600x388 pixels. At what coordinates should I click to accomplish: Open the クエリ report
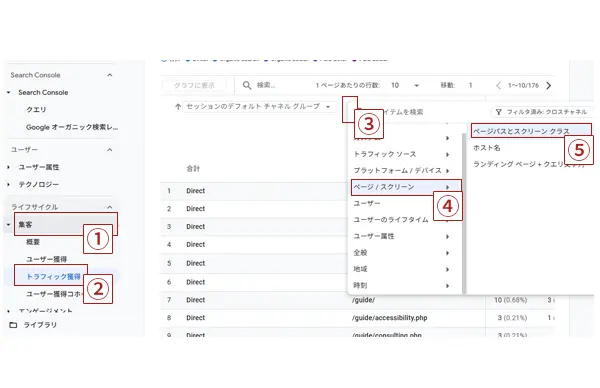[36, 110]
